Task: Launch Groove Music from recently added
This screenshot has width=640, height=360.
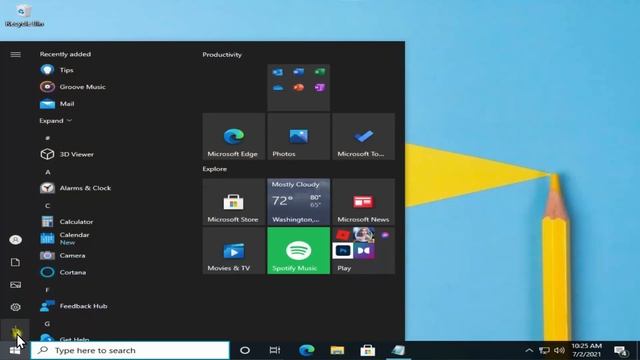Action: point(73,87)
